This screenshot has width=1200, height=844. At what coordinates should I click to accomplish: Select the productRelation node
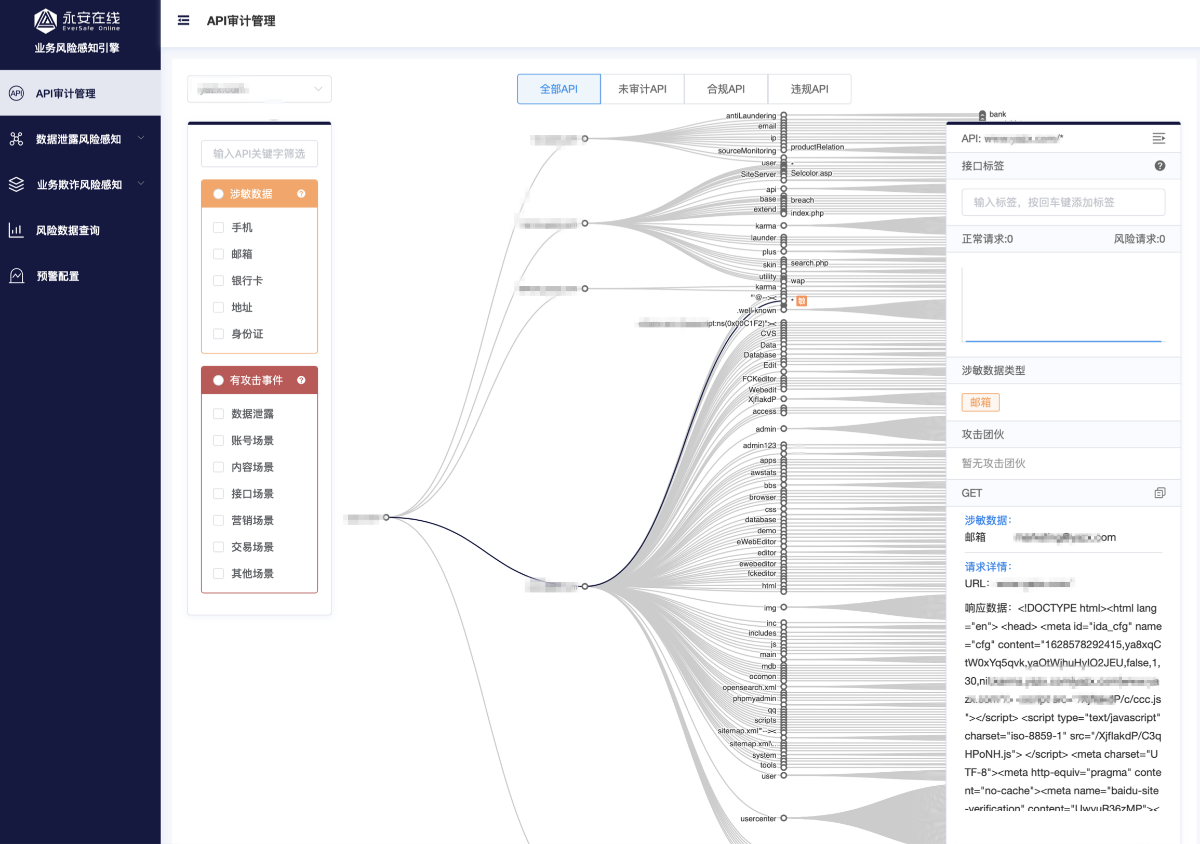[817, 147]
